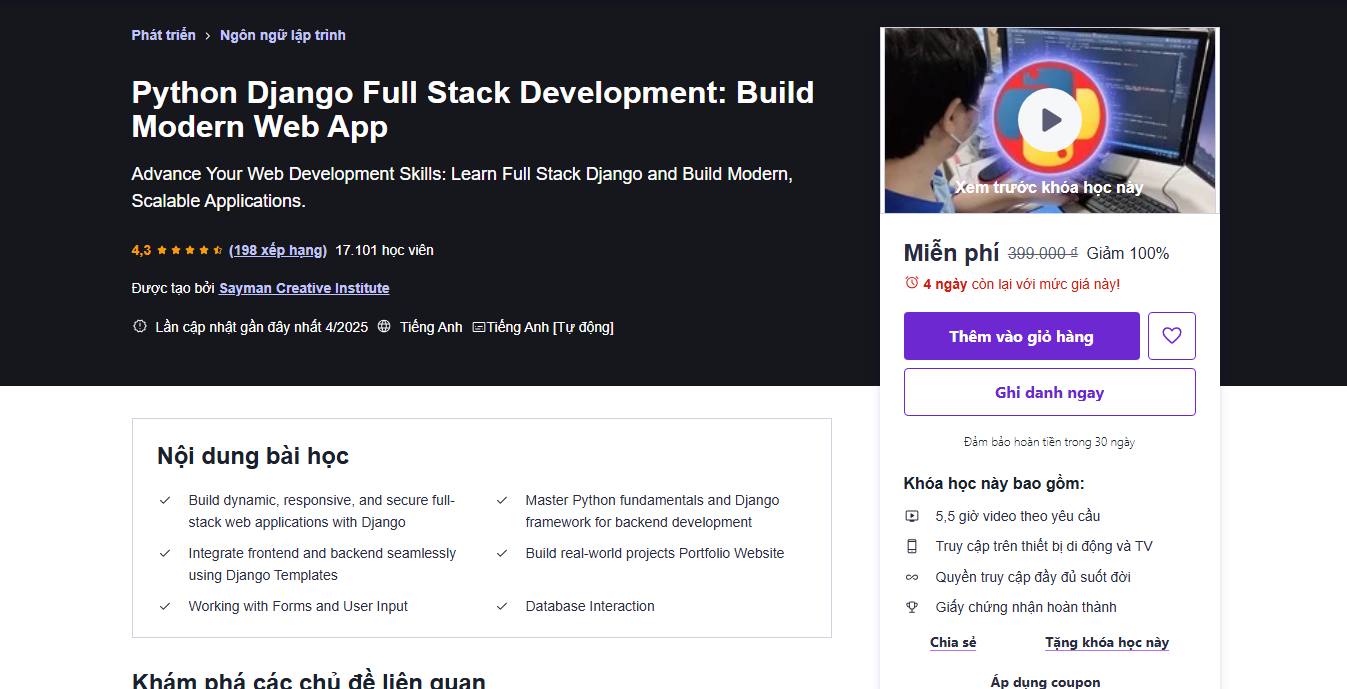This screenshot has width=1347, height=689.
Task: Add course to wishlist heart icon
Action: pos(1172,336)
